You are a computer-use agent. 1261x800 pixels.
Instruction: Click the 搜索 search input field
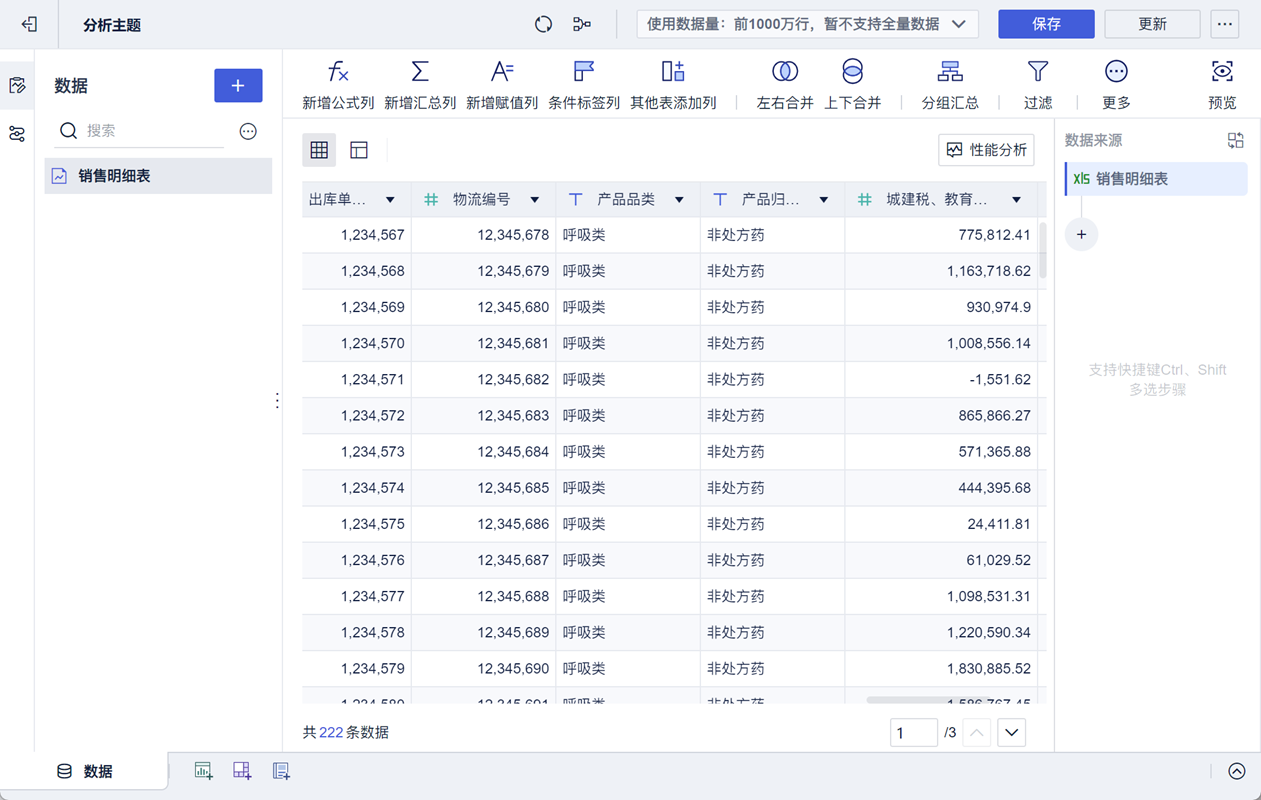[150, 131]
